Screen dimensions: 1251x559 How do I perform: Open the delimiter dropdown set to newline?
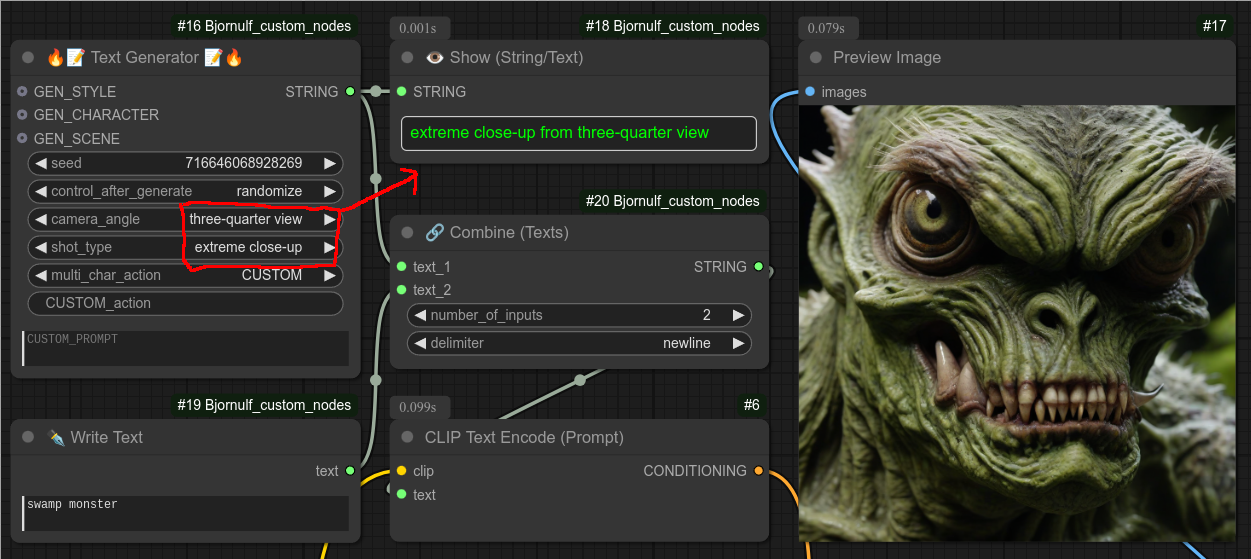click(x=579, y=343)
